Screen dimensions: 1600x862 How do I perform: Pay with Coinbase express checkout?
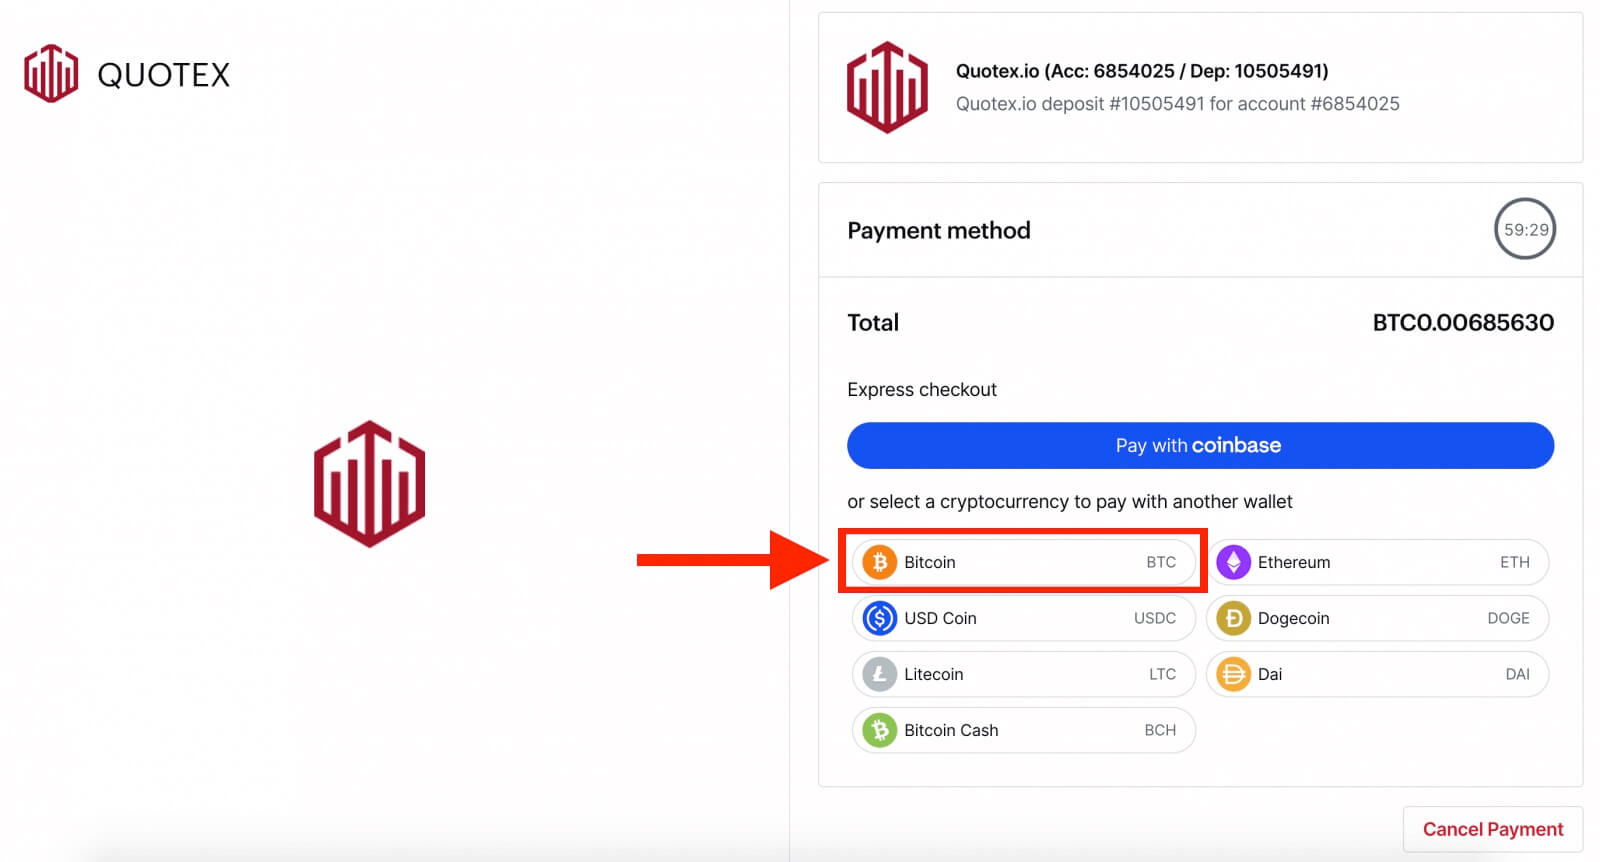click(x=1200, y=445)
